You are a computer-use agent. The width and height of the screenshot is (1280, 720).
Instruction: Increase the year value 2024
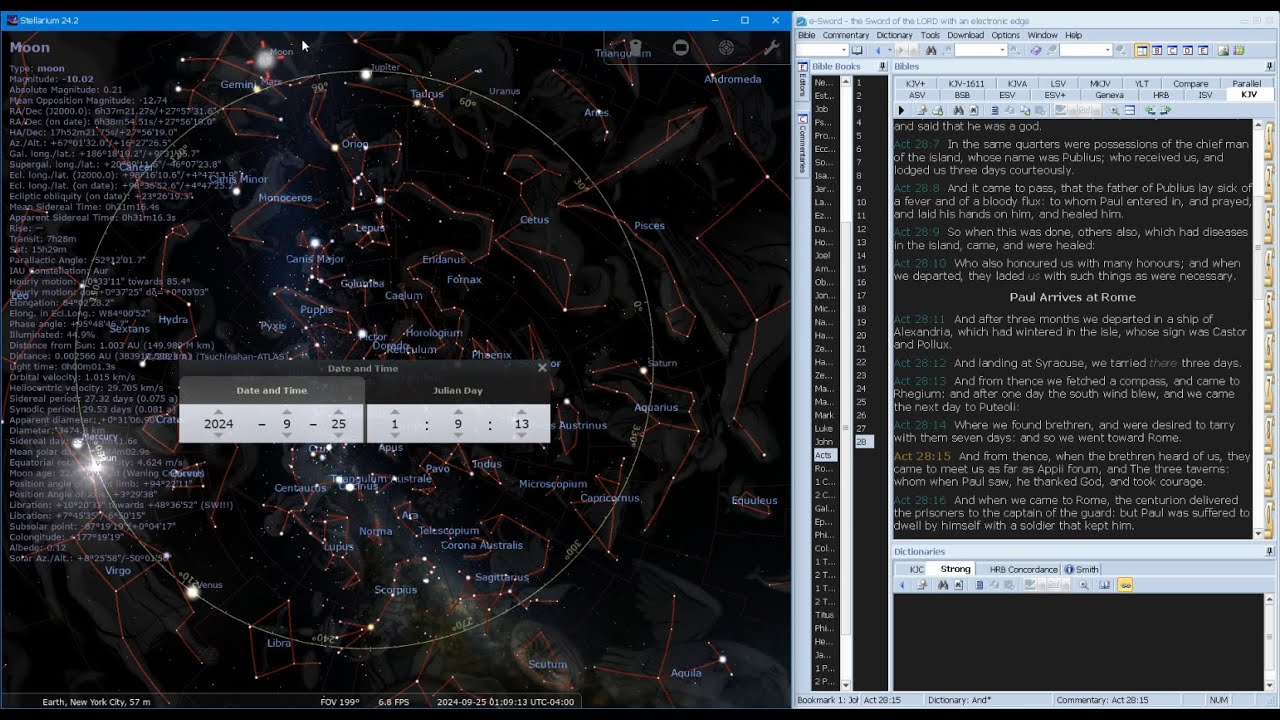219,411
